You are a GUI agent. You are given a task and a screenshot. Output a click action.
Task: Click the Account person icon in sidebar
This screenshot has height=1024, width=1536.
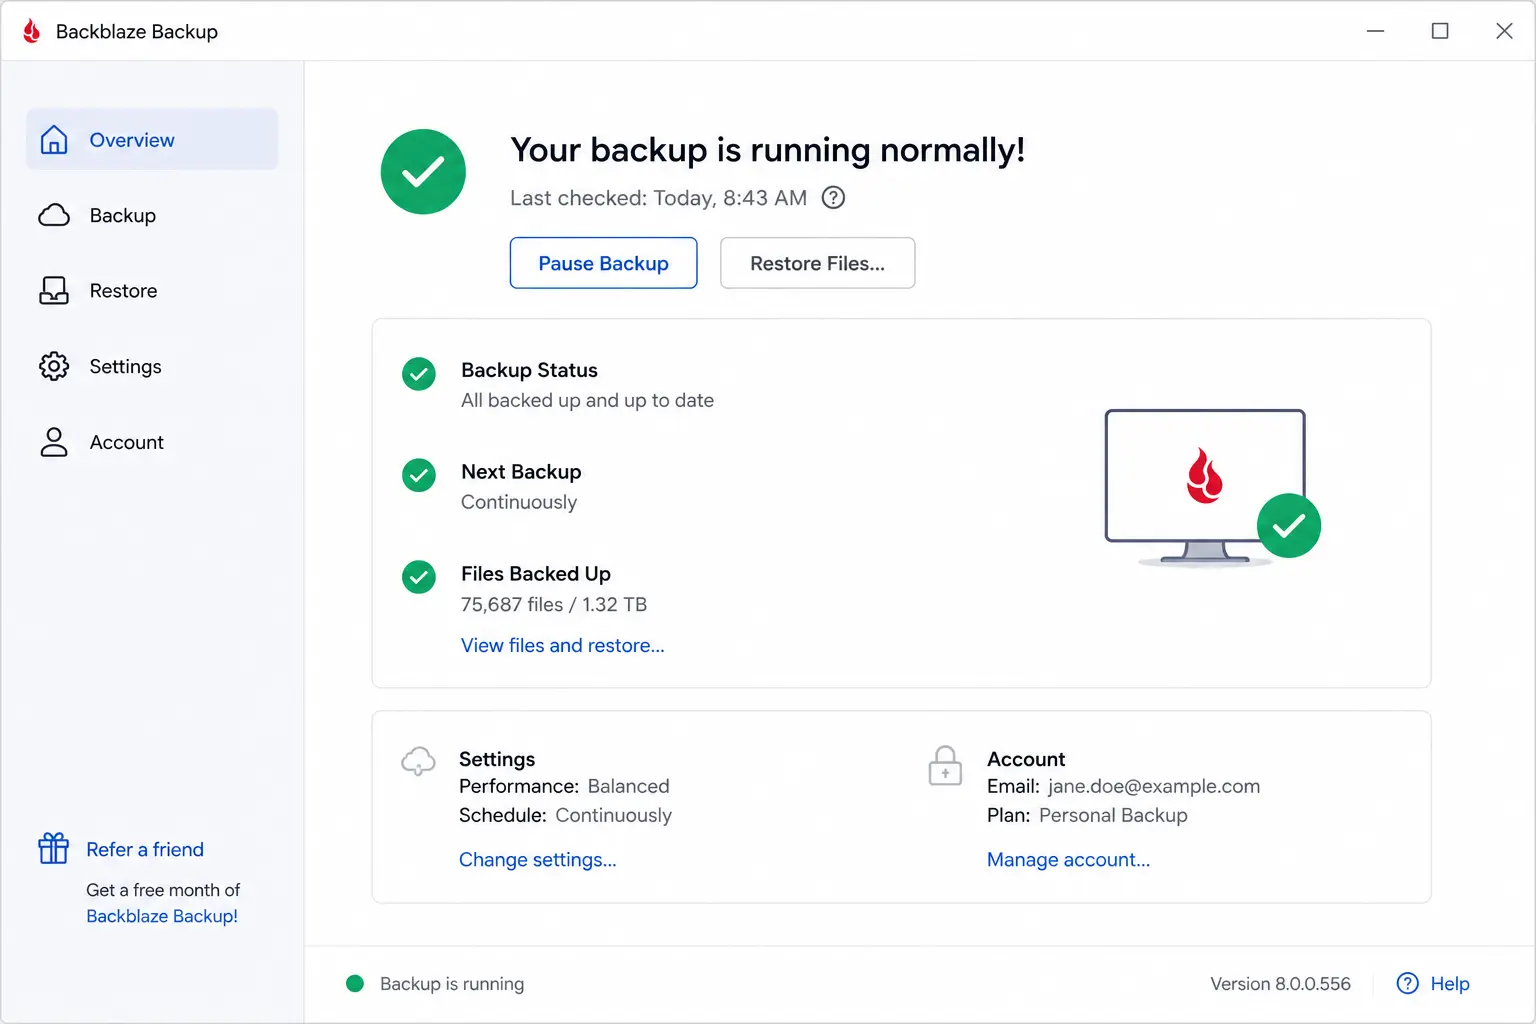tap(54, 442)
